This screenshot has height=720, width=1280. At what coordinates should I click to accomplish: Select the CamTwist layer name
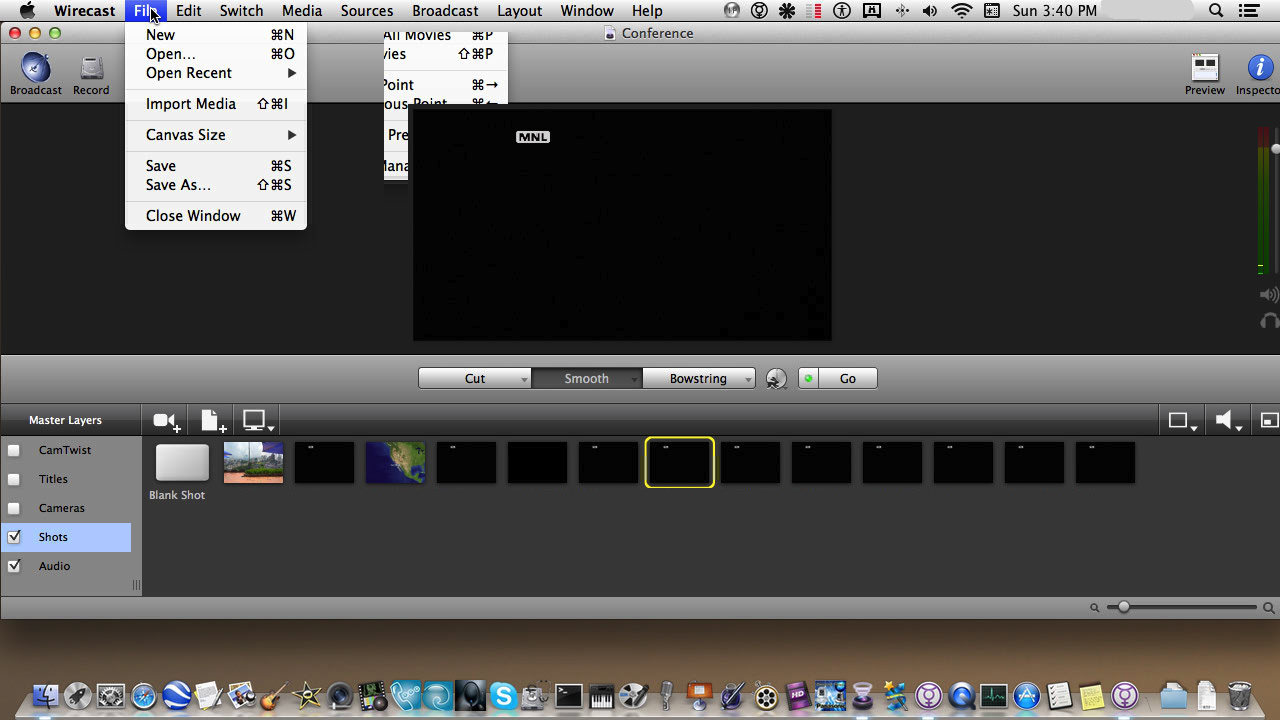pyautogui.click(x=65, y=450)
